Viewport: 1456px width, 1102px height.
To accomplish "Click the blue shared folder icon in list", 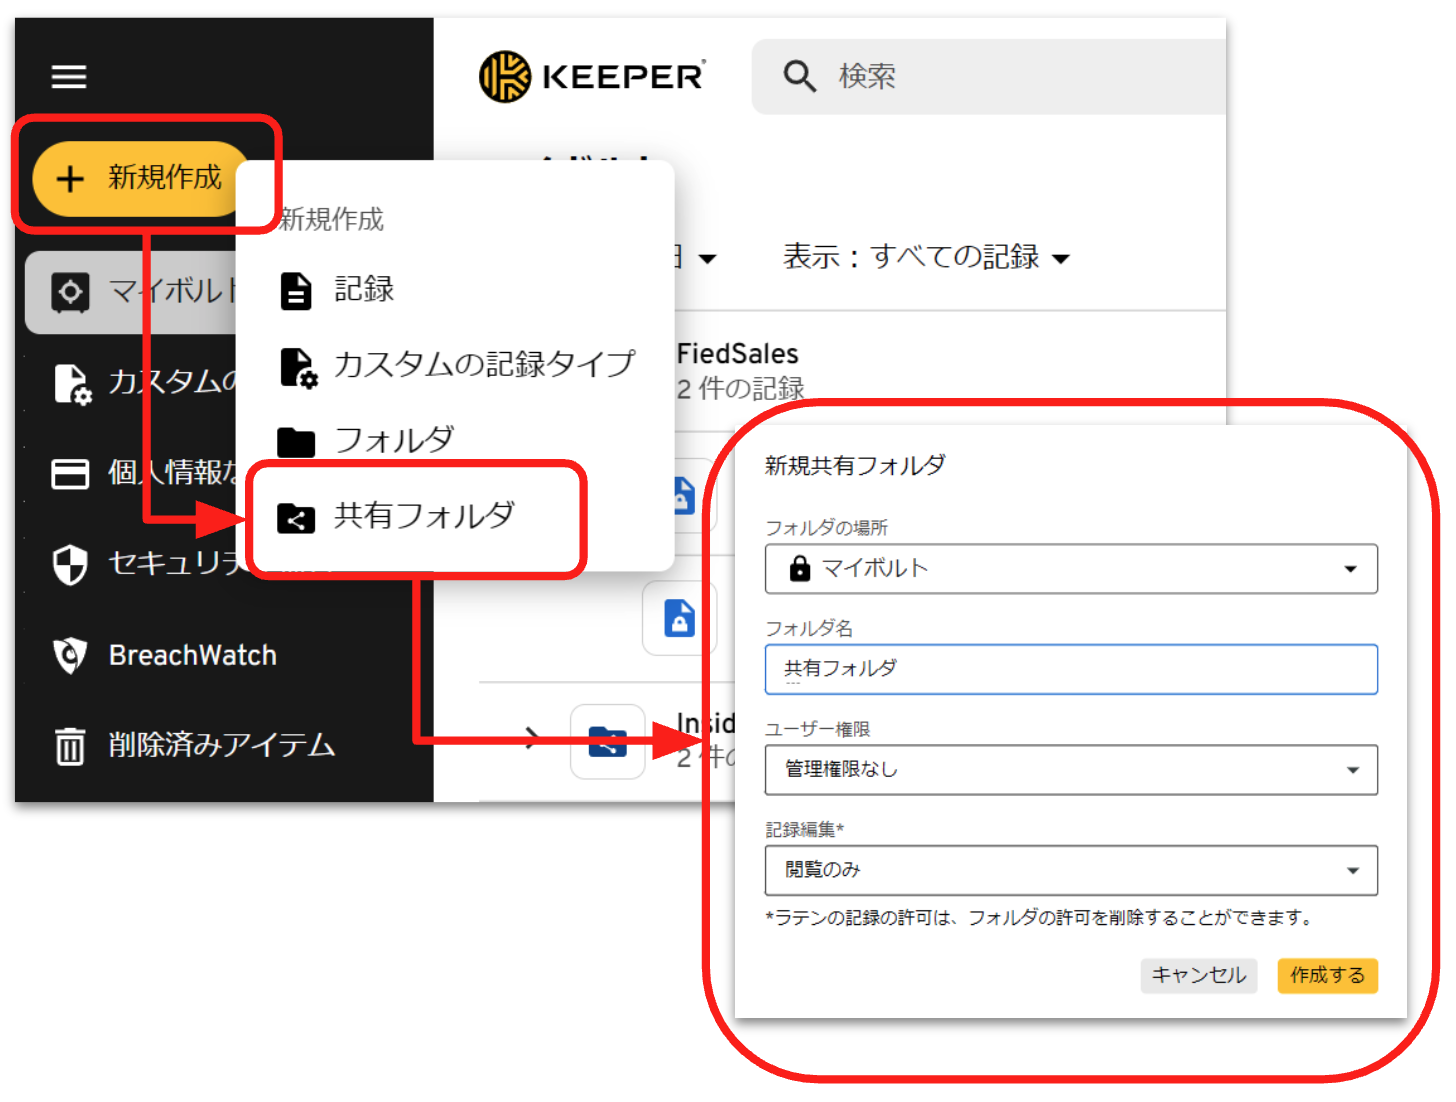I will tap(608, 742).
